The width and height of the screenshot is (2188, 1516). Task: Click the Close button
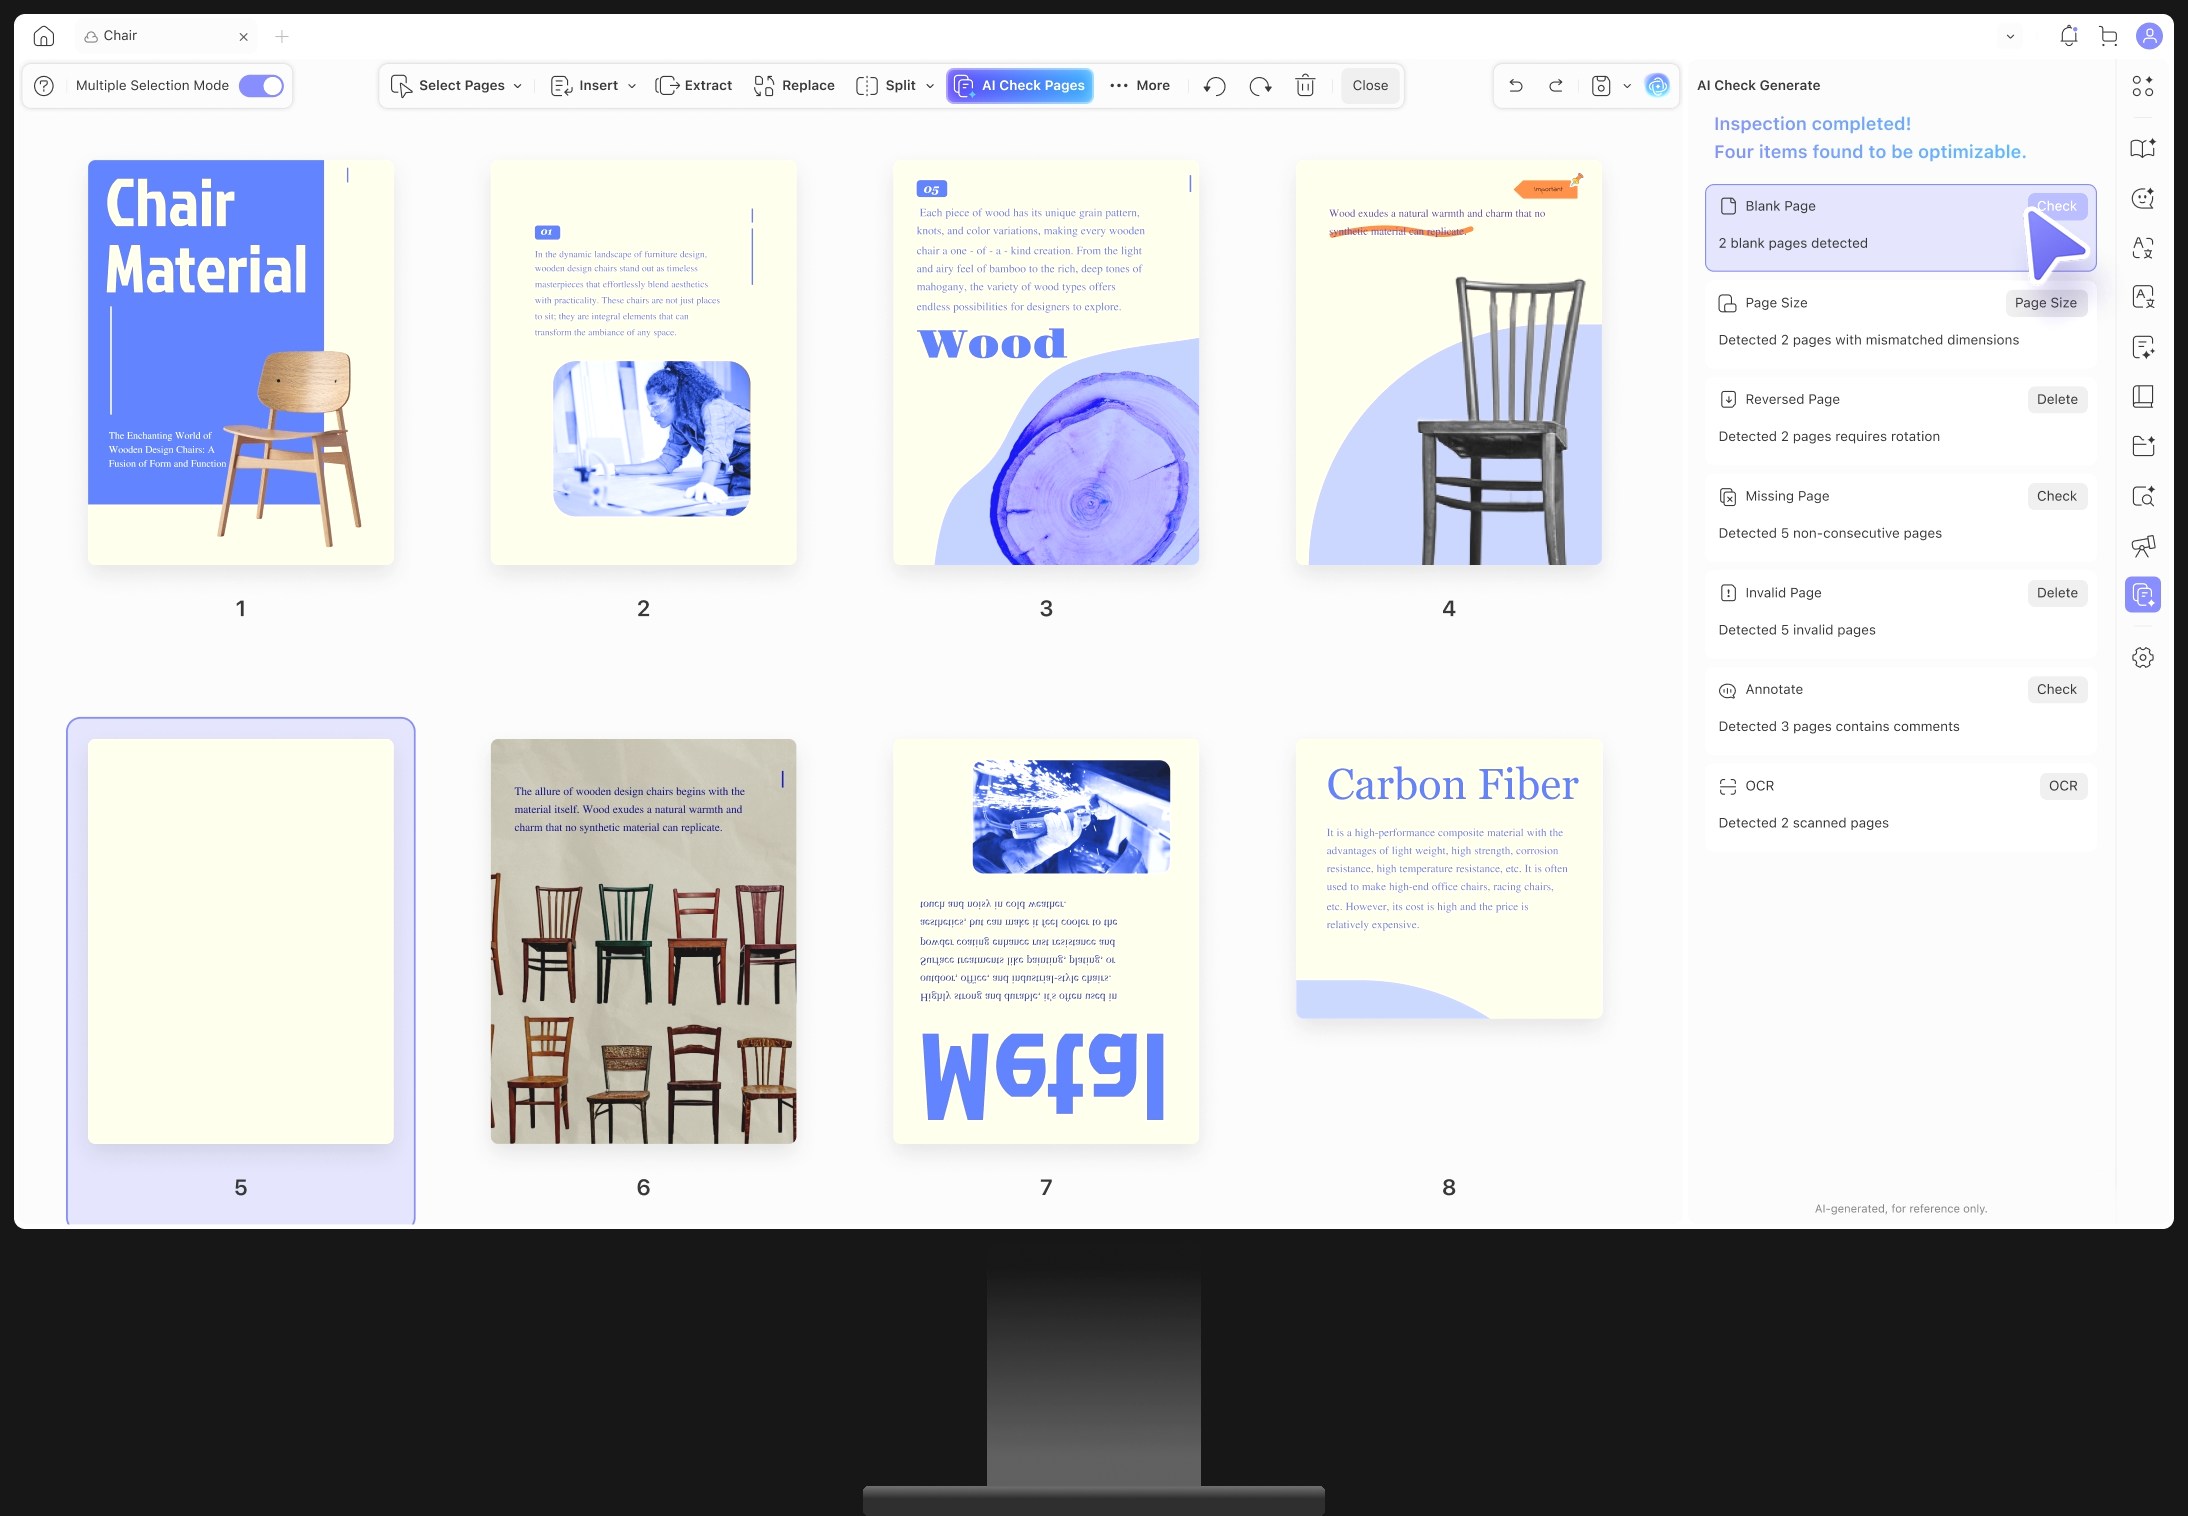[x=1370, y=86]
